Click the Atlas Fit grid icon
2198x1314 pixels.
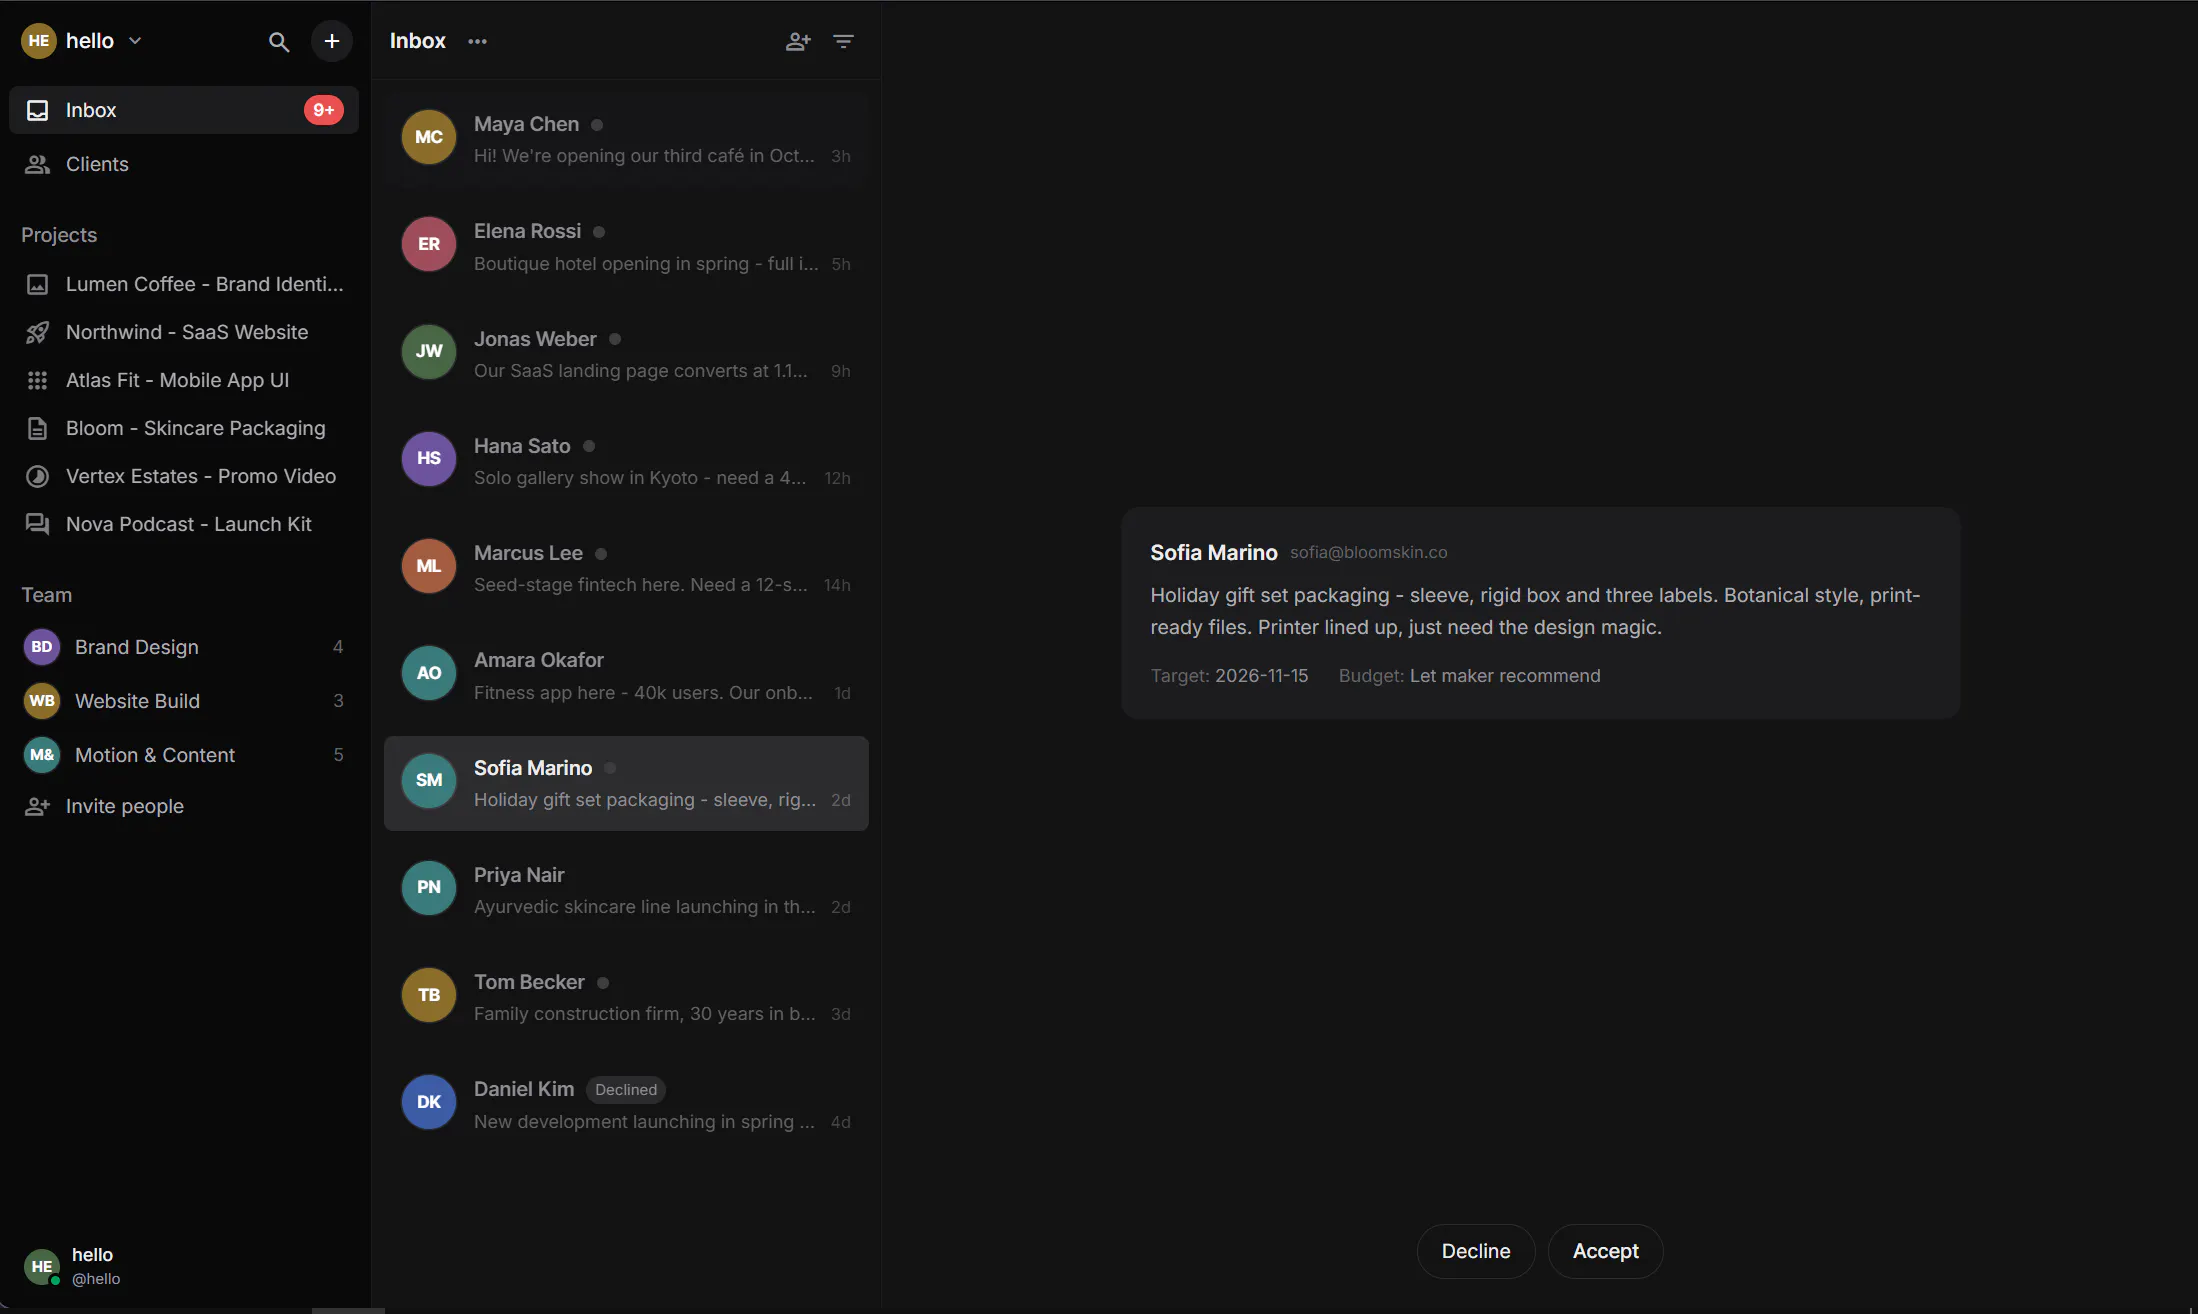pyautogui.click(x=37, y=380)
